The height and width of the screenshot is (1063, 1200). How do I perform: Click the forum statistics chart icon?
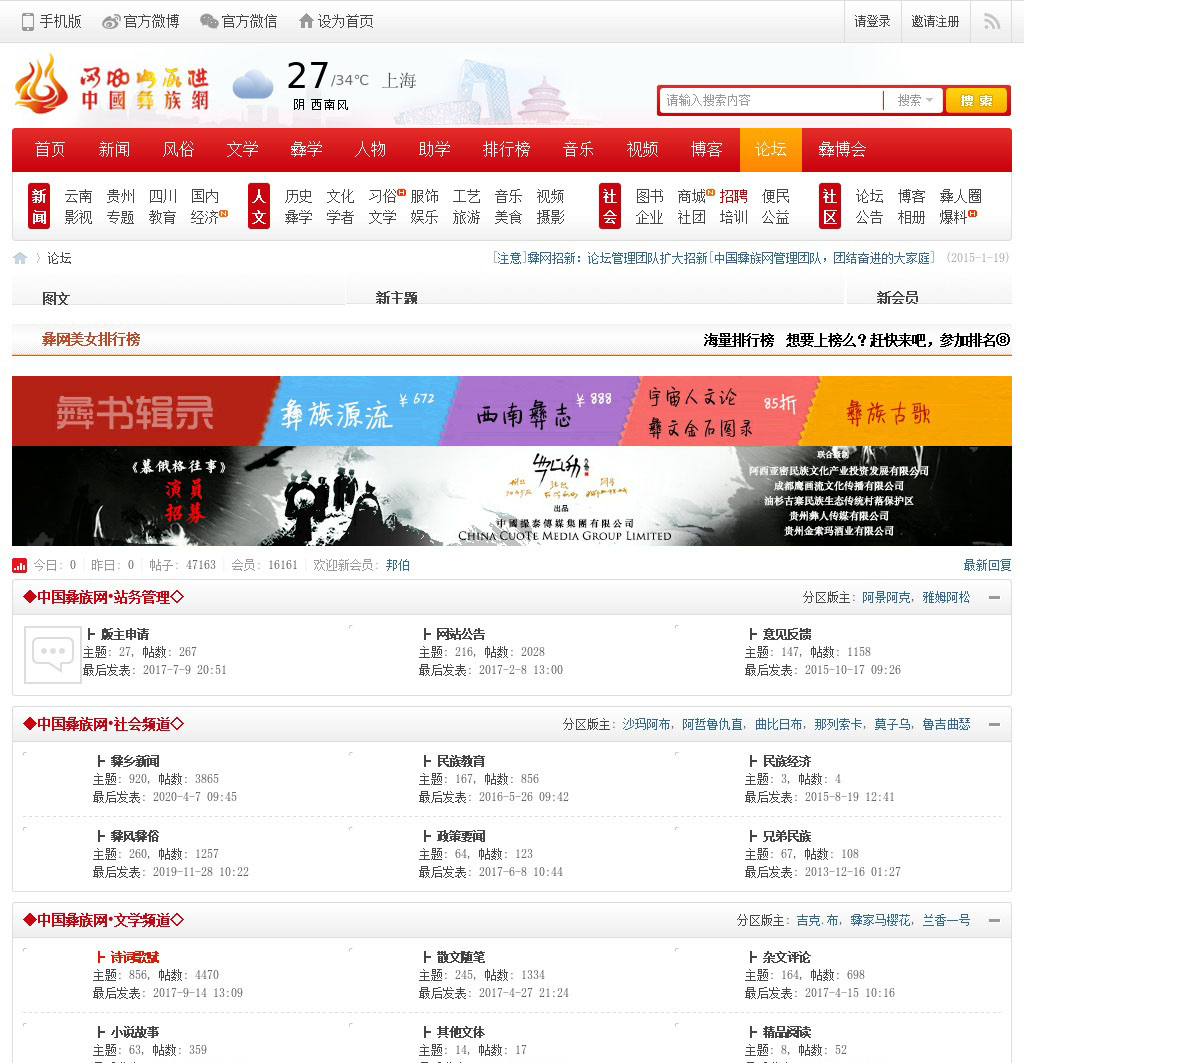20,565
